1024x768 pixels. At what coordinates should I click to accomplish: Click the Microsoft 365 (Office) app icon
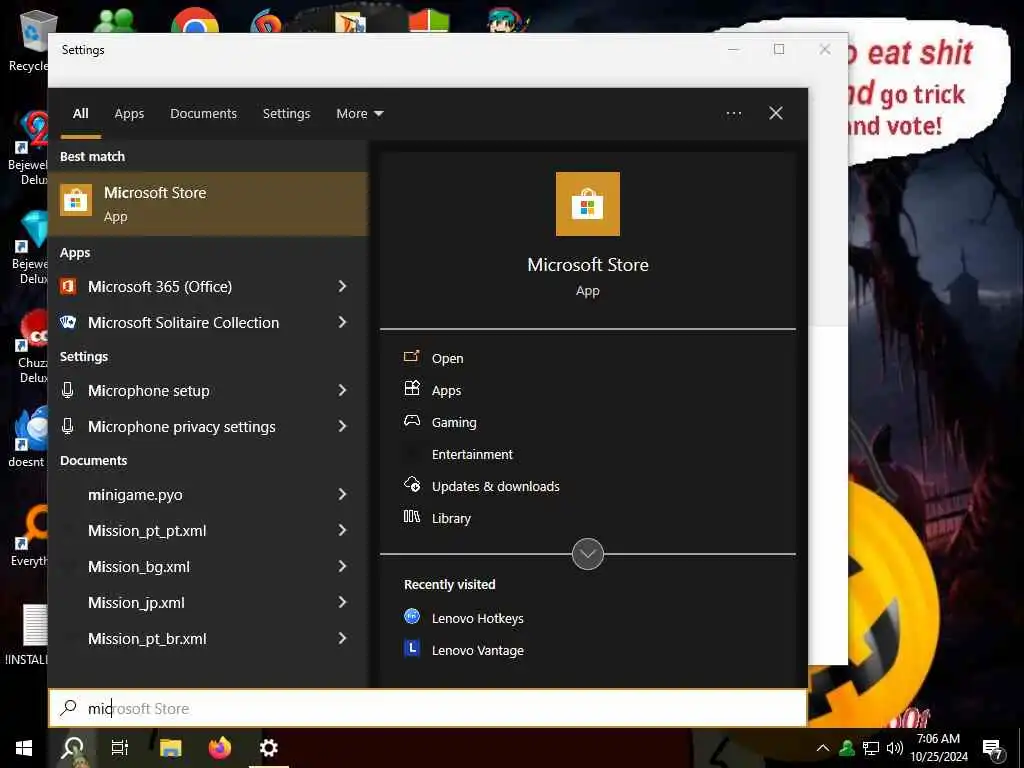click(69, 286)
